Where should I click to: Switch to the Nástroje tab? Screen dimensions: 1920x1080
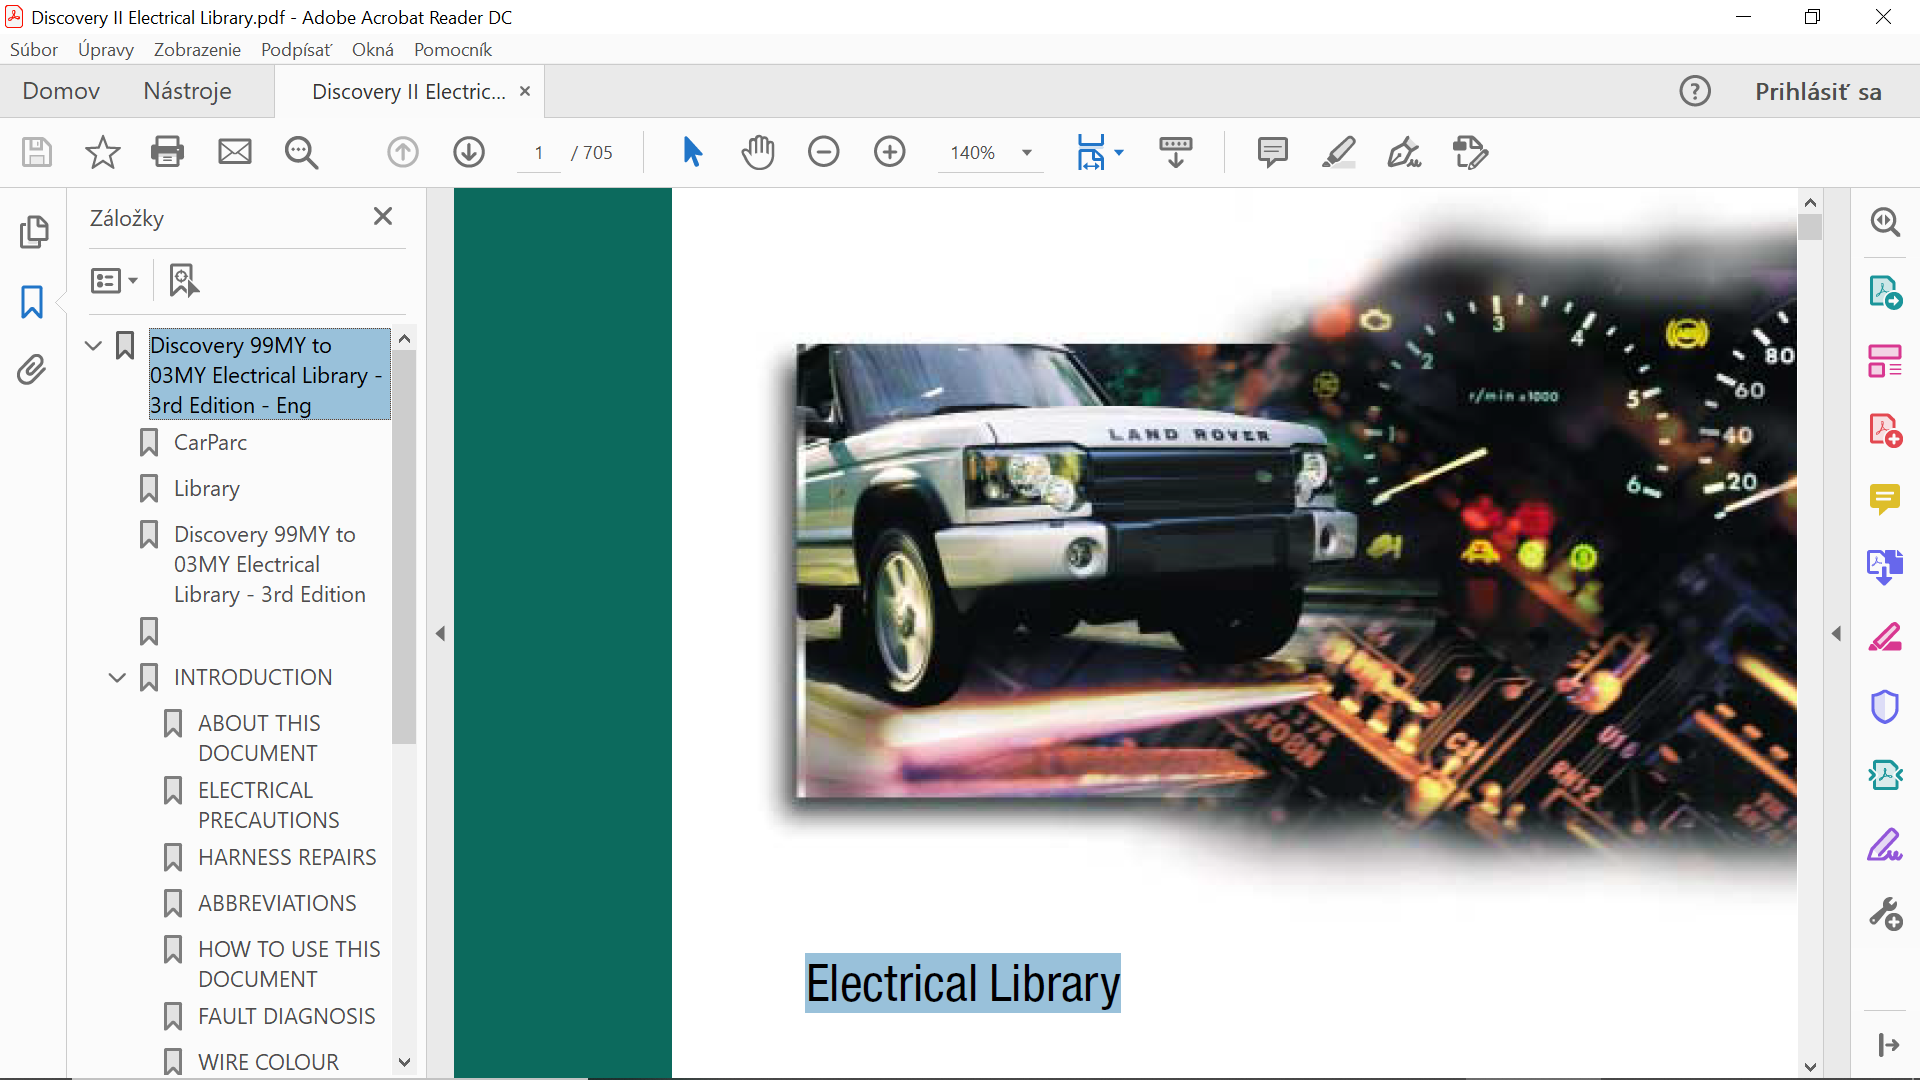(x=187, y=92)
